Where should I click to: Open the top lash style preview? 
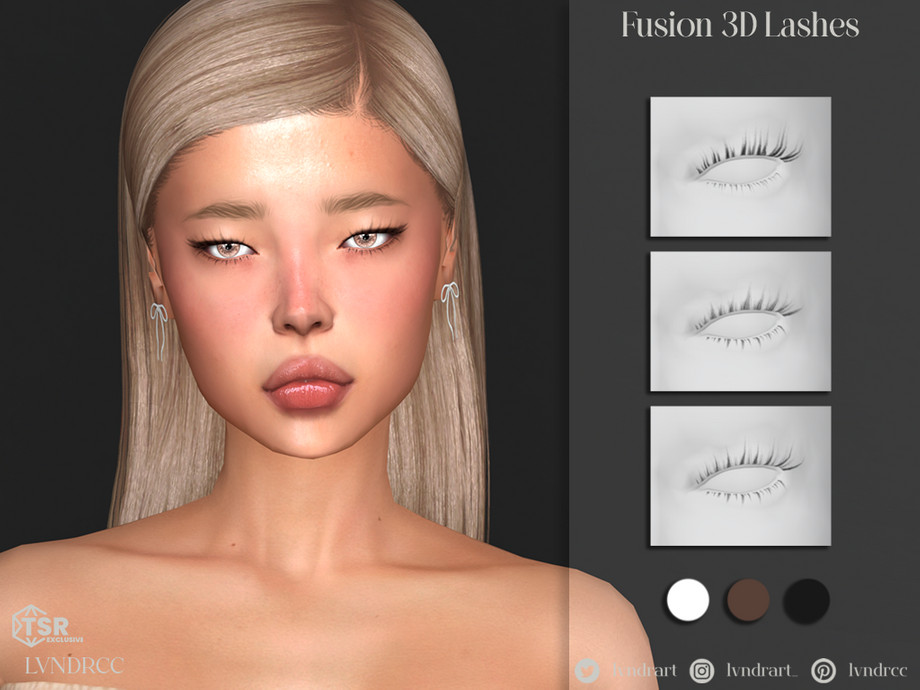(x=740, y=166)
